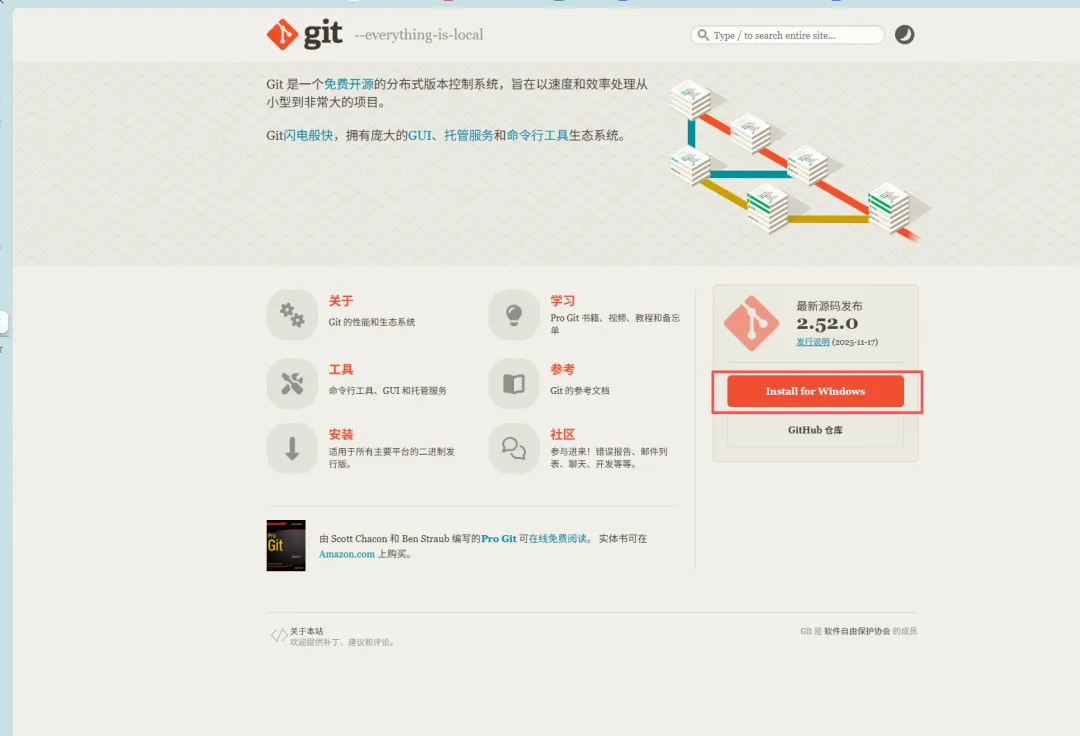Click the 参考 heading link
The width and height of the screenshot is (1080, 736).
pos(563,370)
